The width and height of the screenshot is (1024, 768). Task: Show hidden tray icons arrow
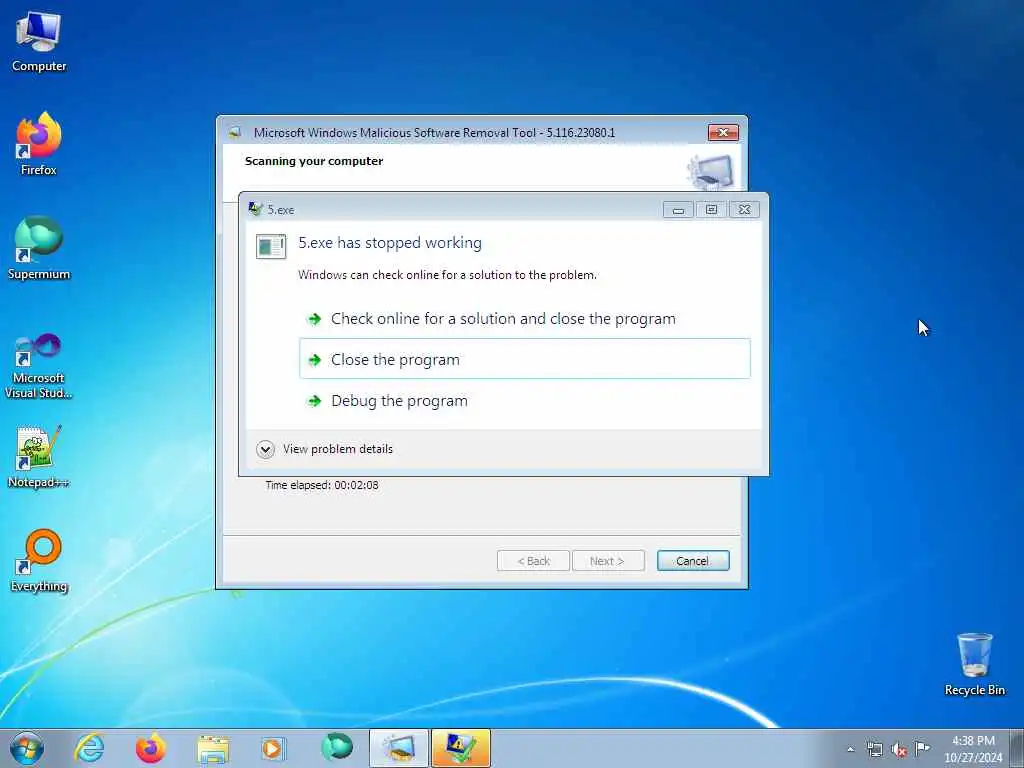(x=850, y=749)
